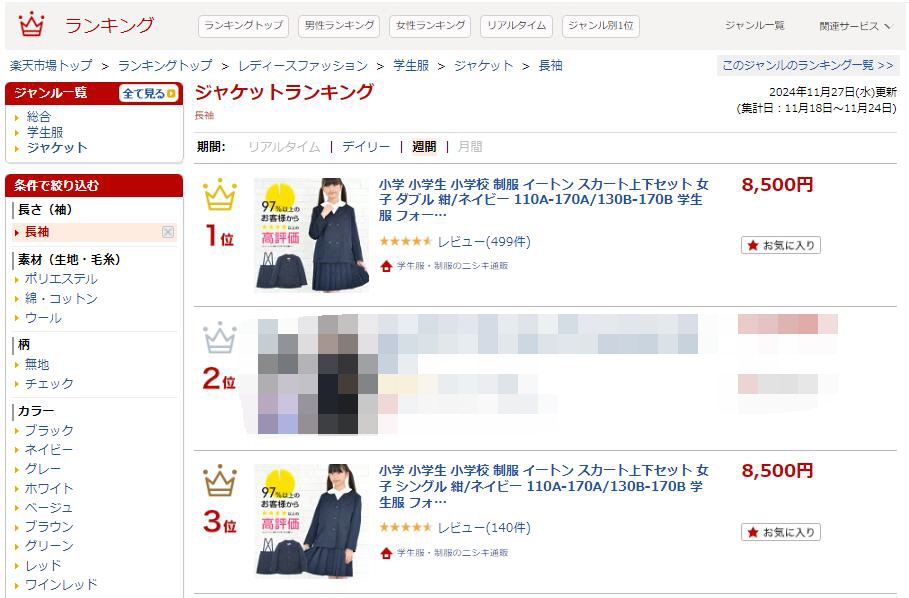Image resolution: width=909 pixels, height=598 pixels.
Task: Open the first-place product title link
Action: click(544, 200)
